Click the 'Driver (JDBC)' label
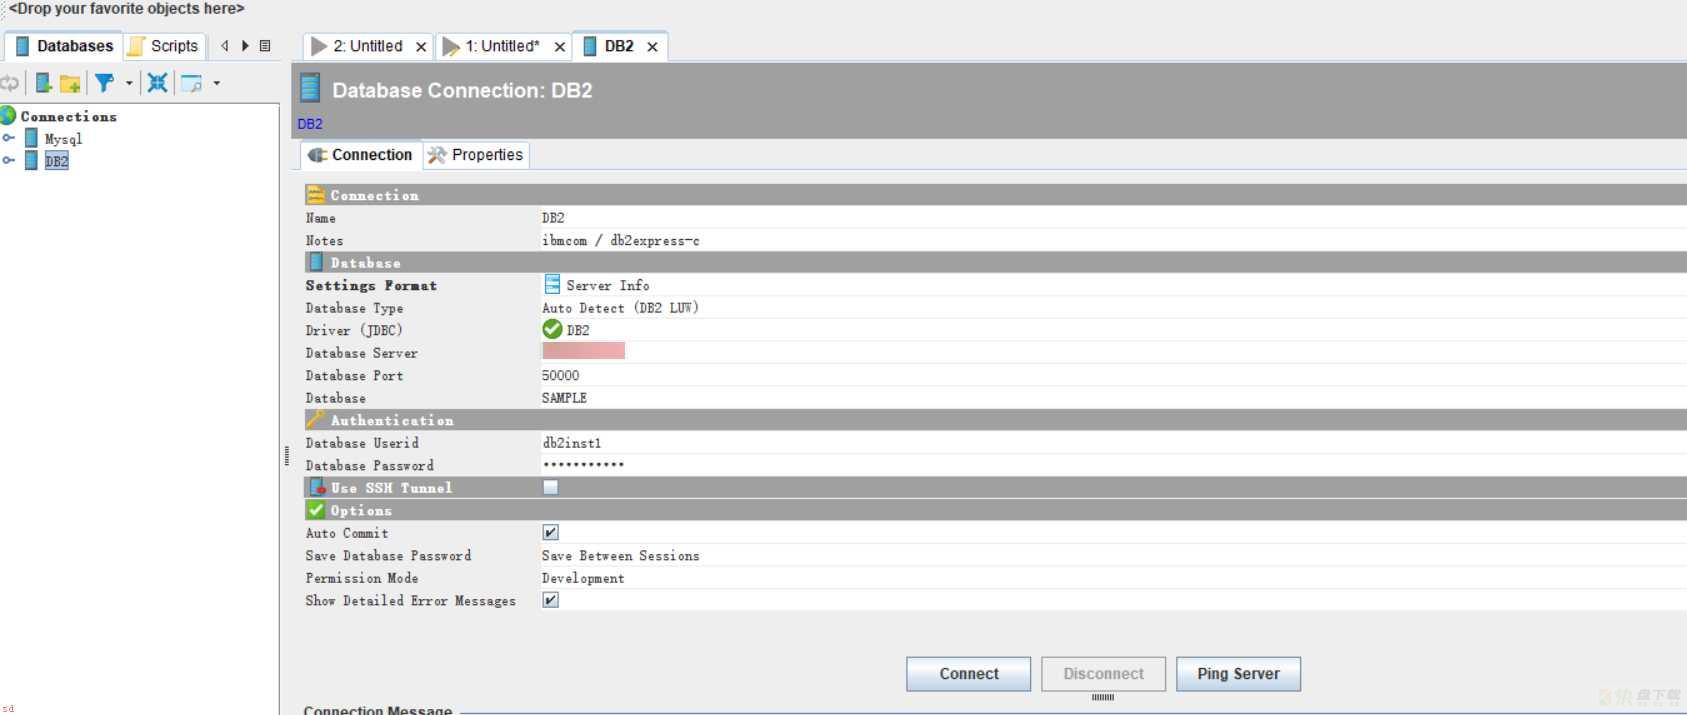This screenshot has height=715, width=1687. [354, 330]
